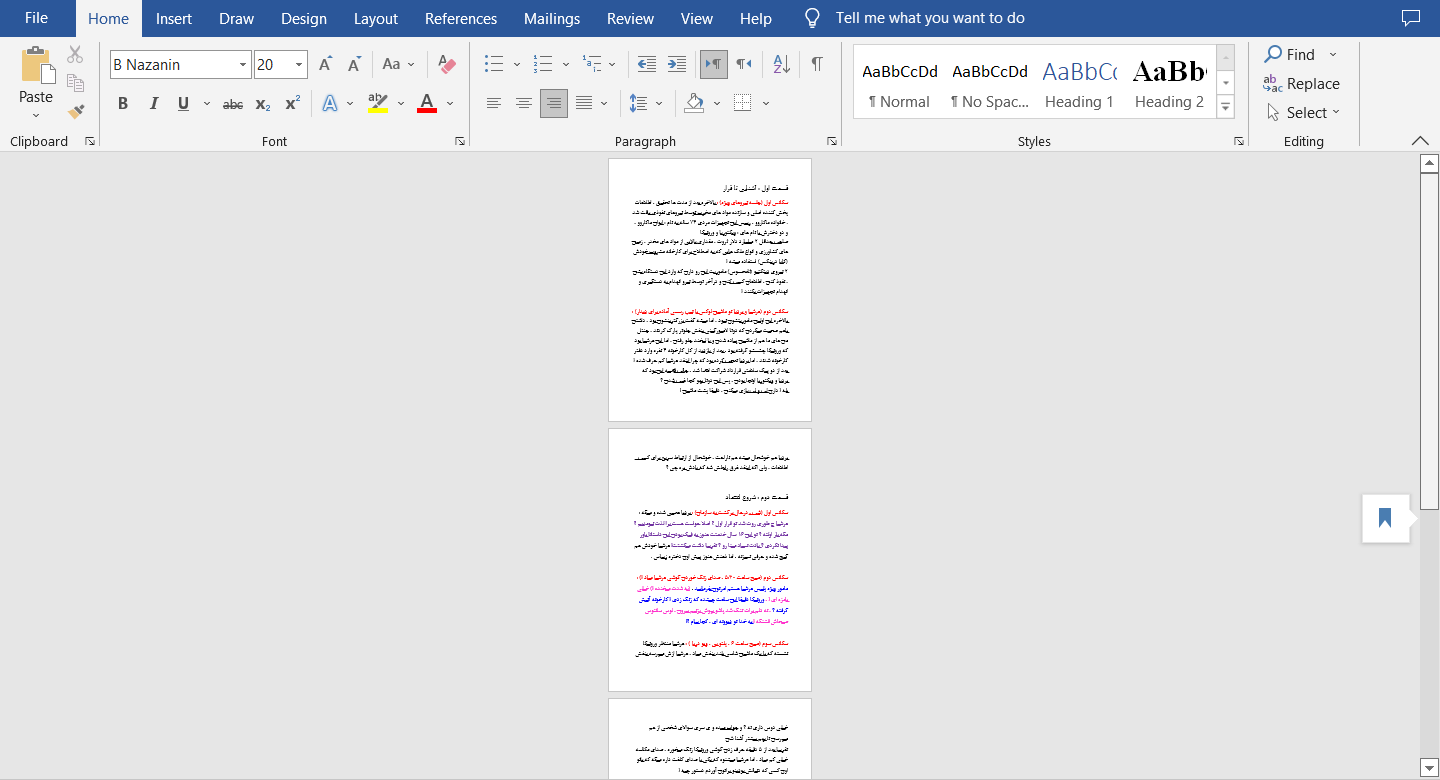The height and width of the screenshot is (780, 1440).
Task: Click the Paste clipboard icon
Action: (36, 66)
